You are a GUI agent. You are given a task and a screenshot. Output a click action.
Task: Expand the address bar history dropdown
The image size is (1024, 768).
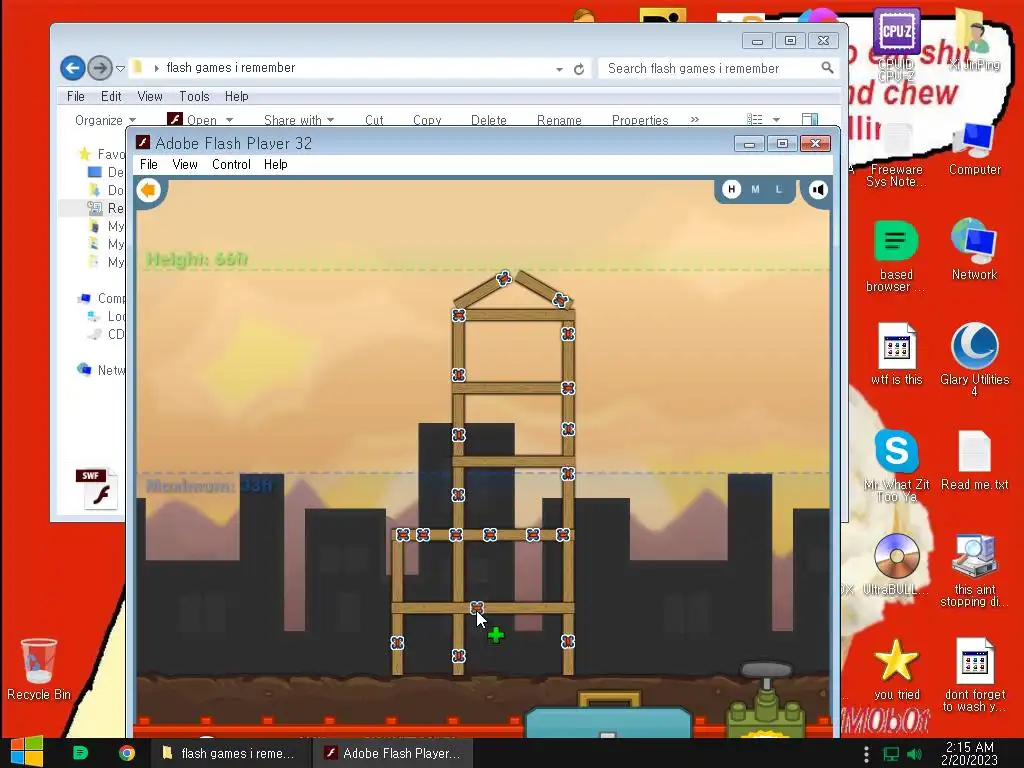tap(560, 69)
